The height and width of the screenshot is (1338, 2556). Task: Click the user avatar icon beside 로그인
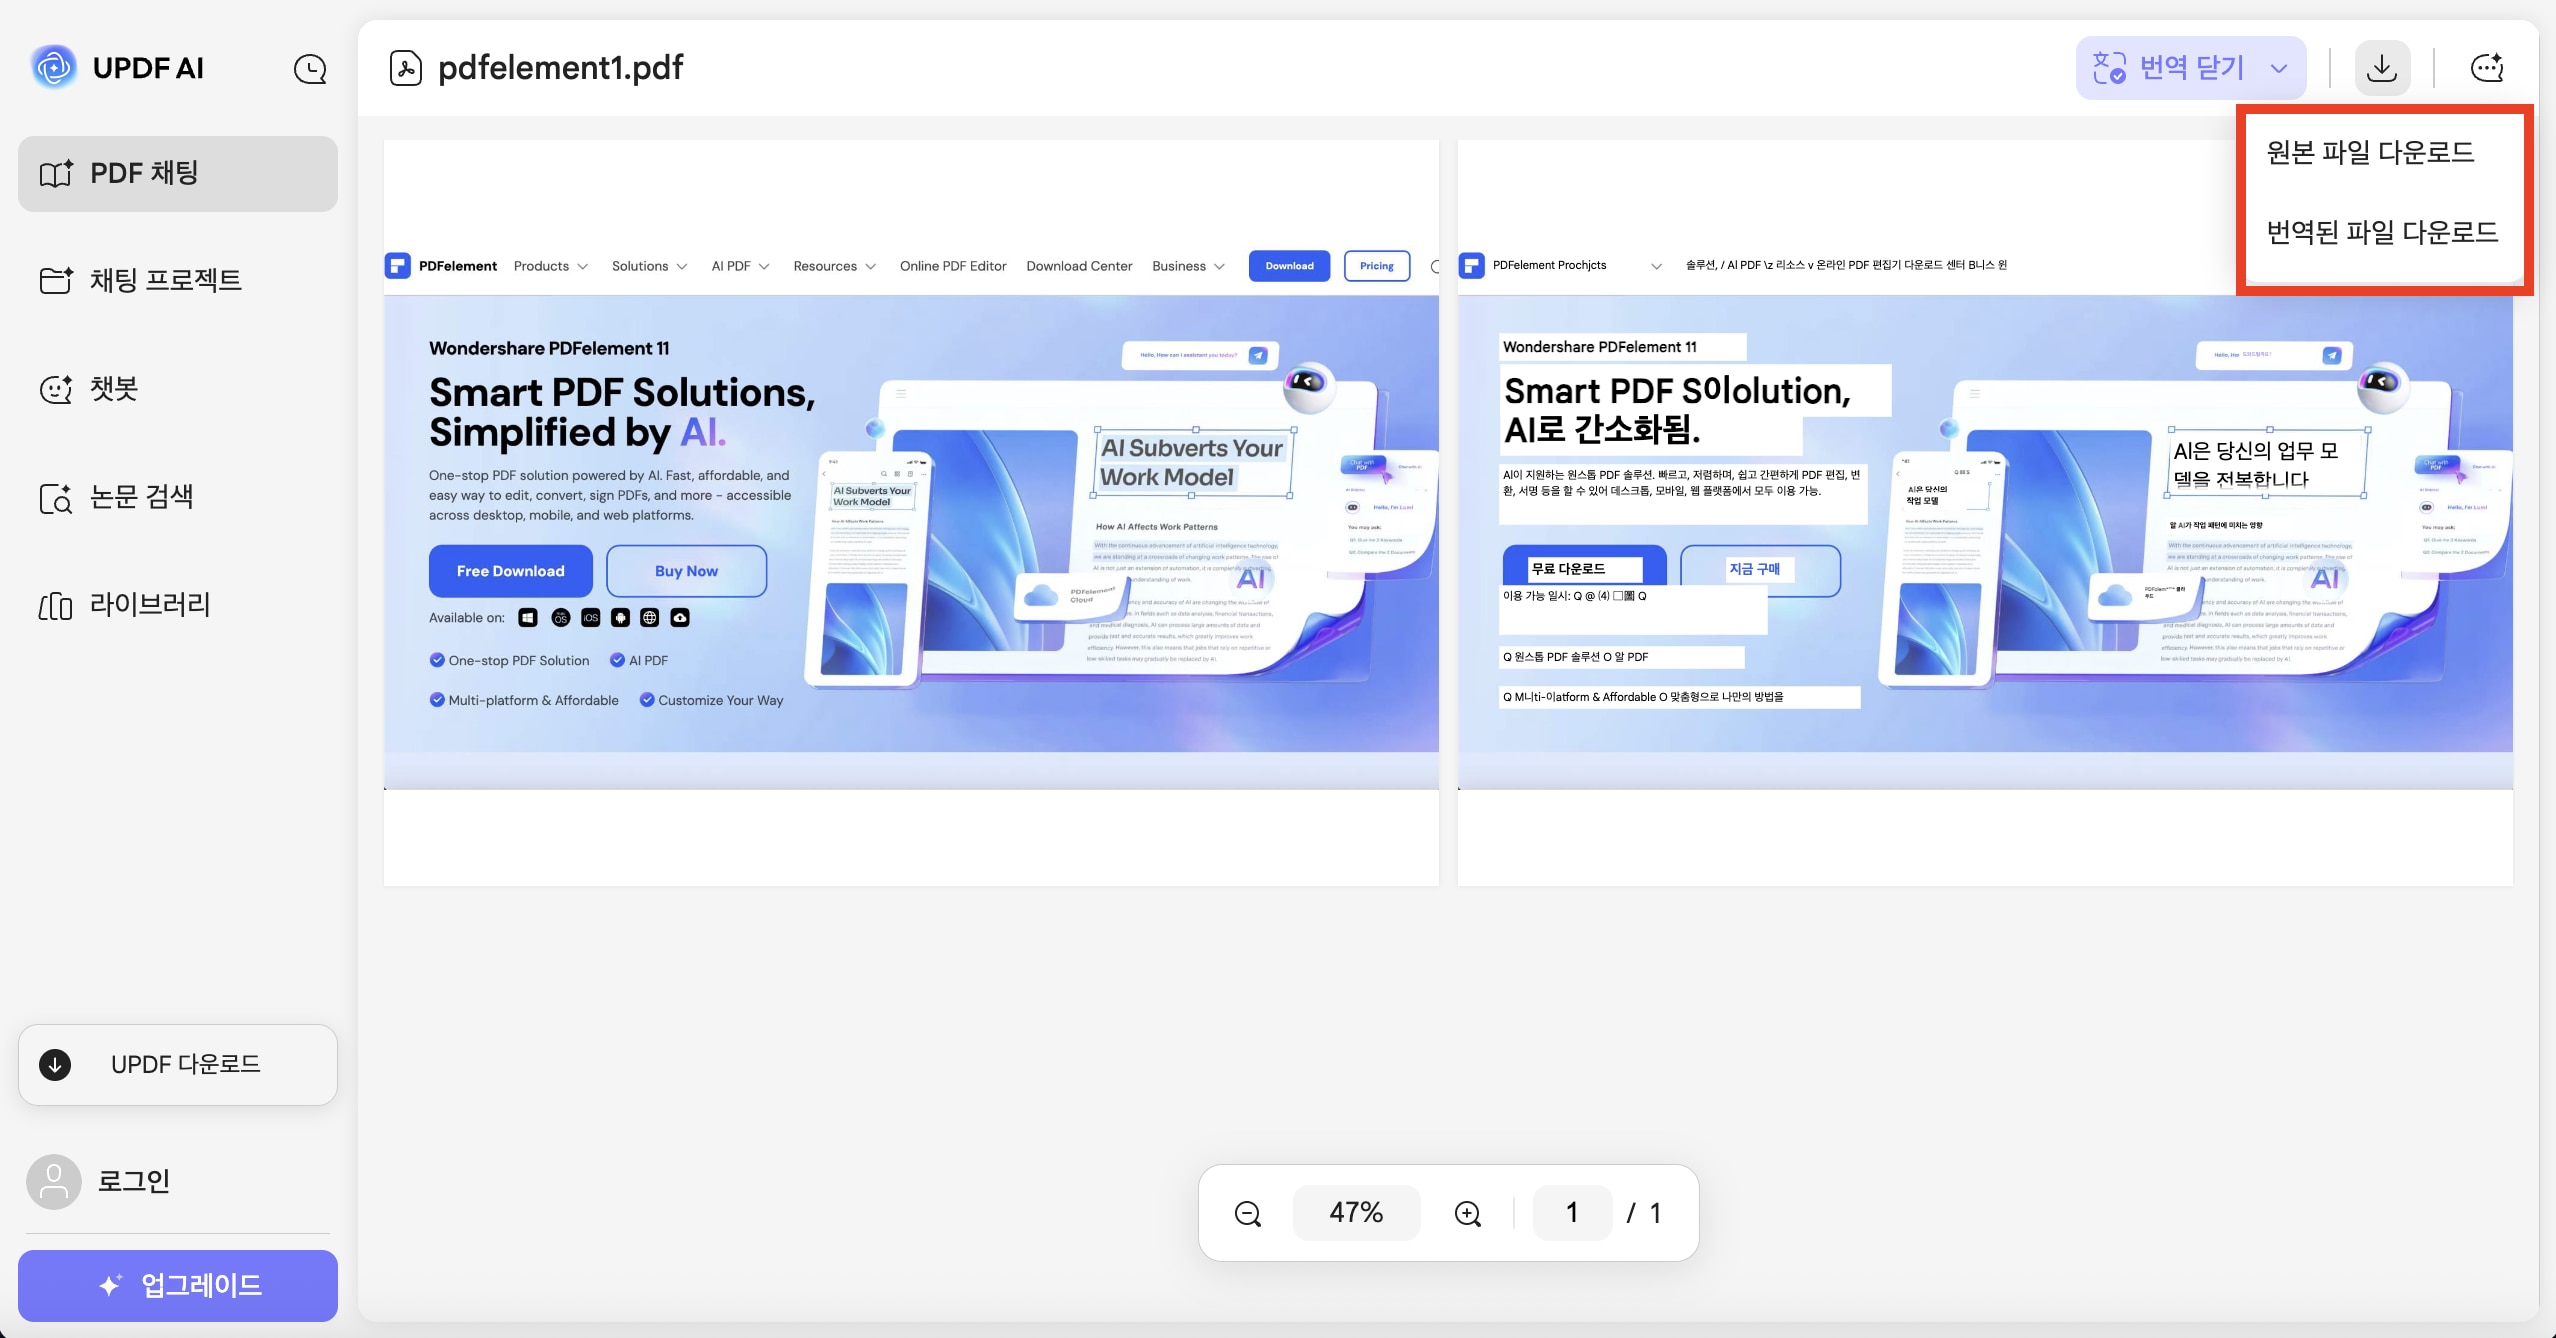click(54, 1181)
